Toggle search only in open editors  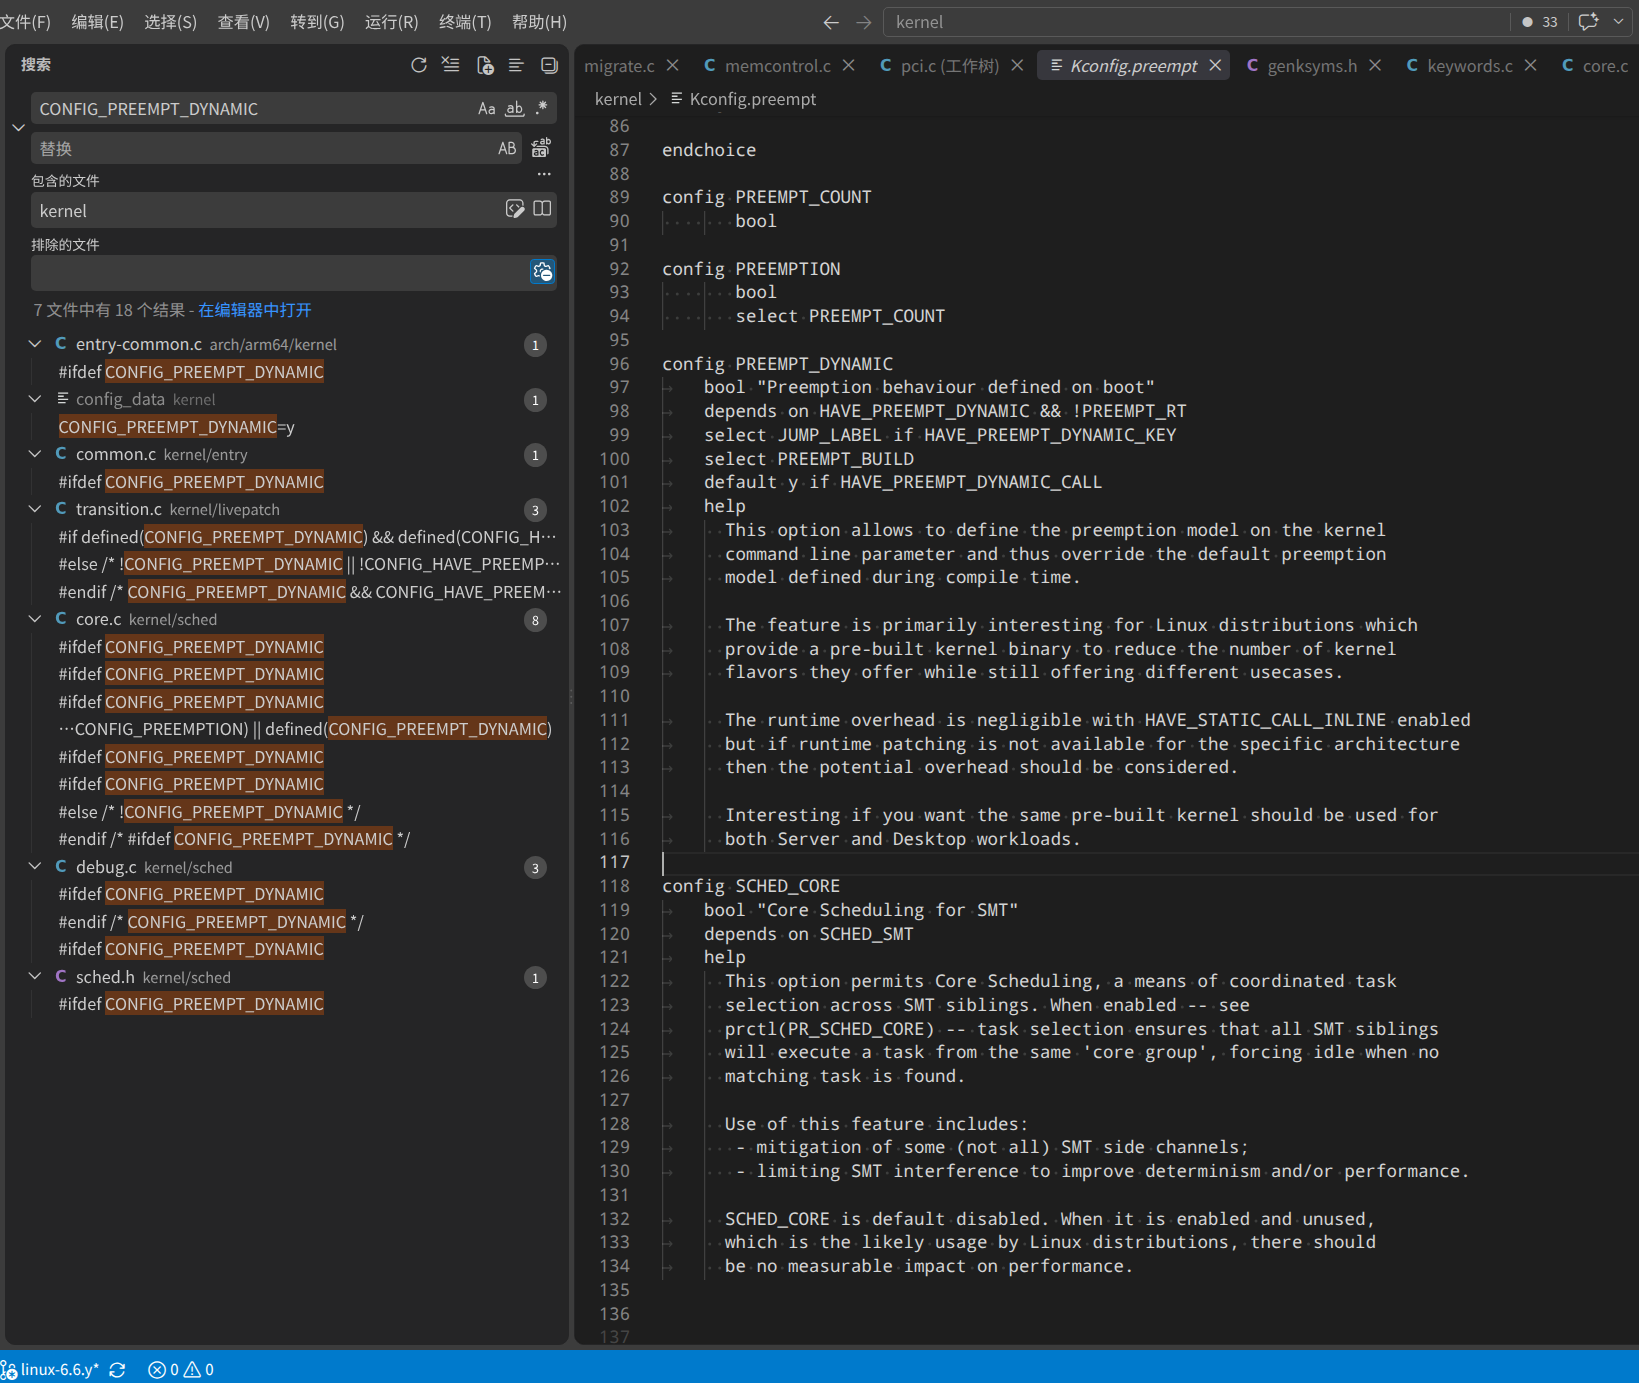pyautogui.click(x=542, y=208)
